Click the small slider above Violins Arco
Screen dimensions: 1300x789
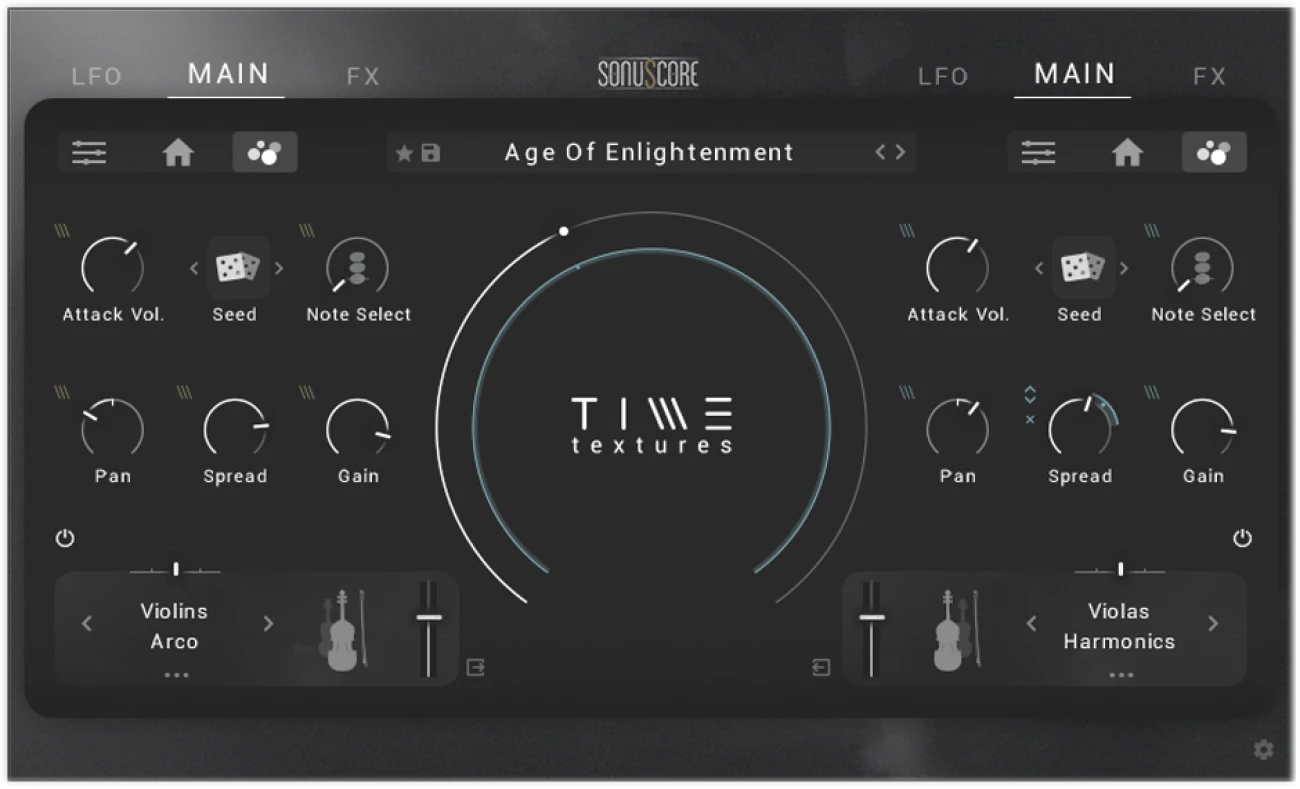175,569
